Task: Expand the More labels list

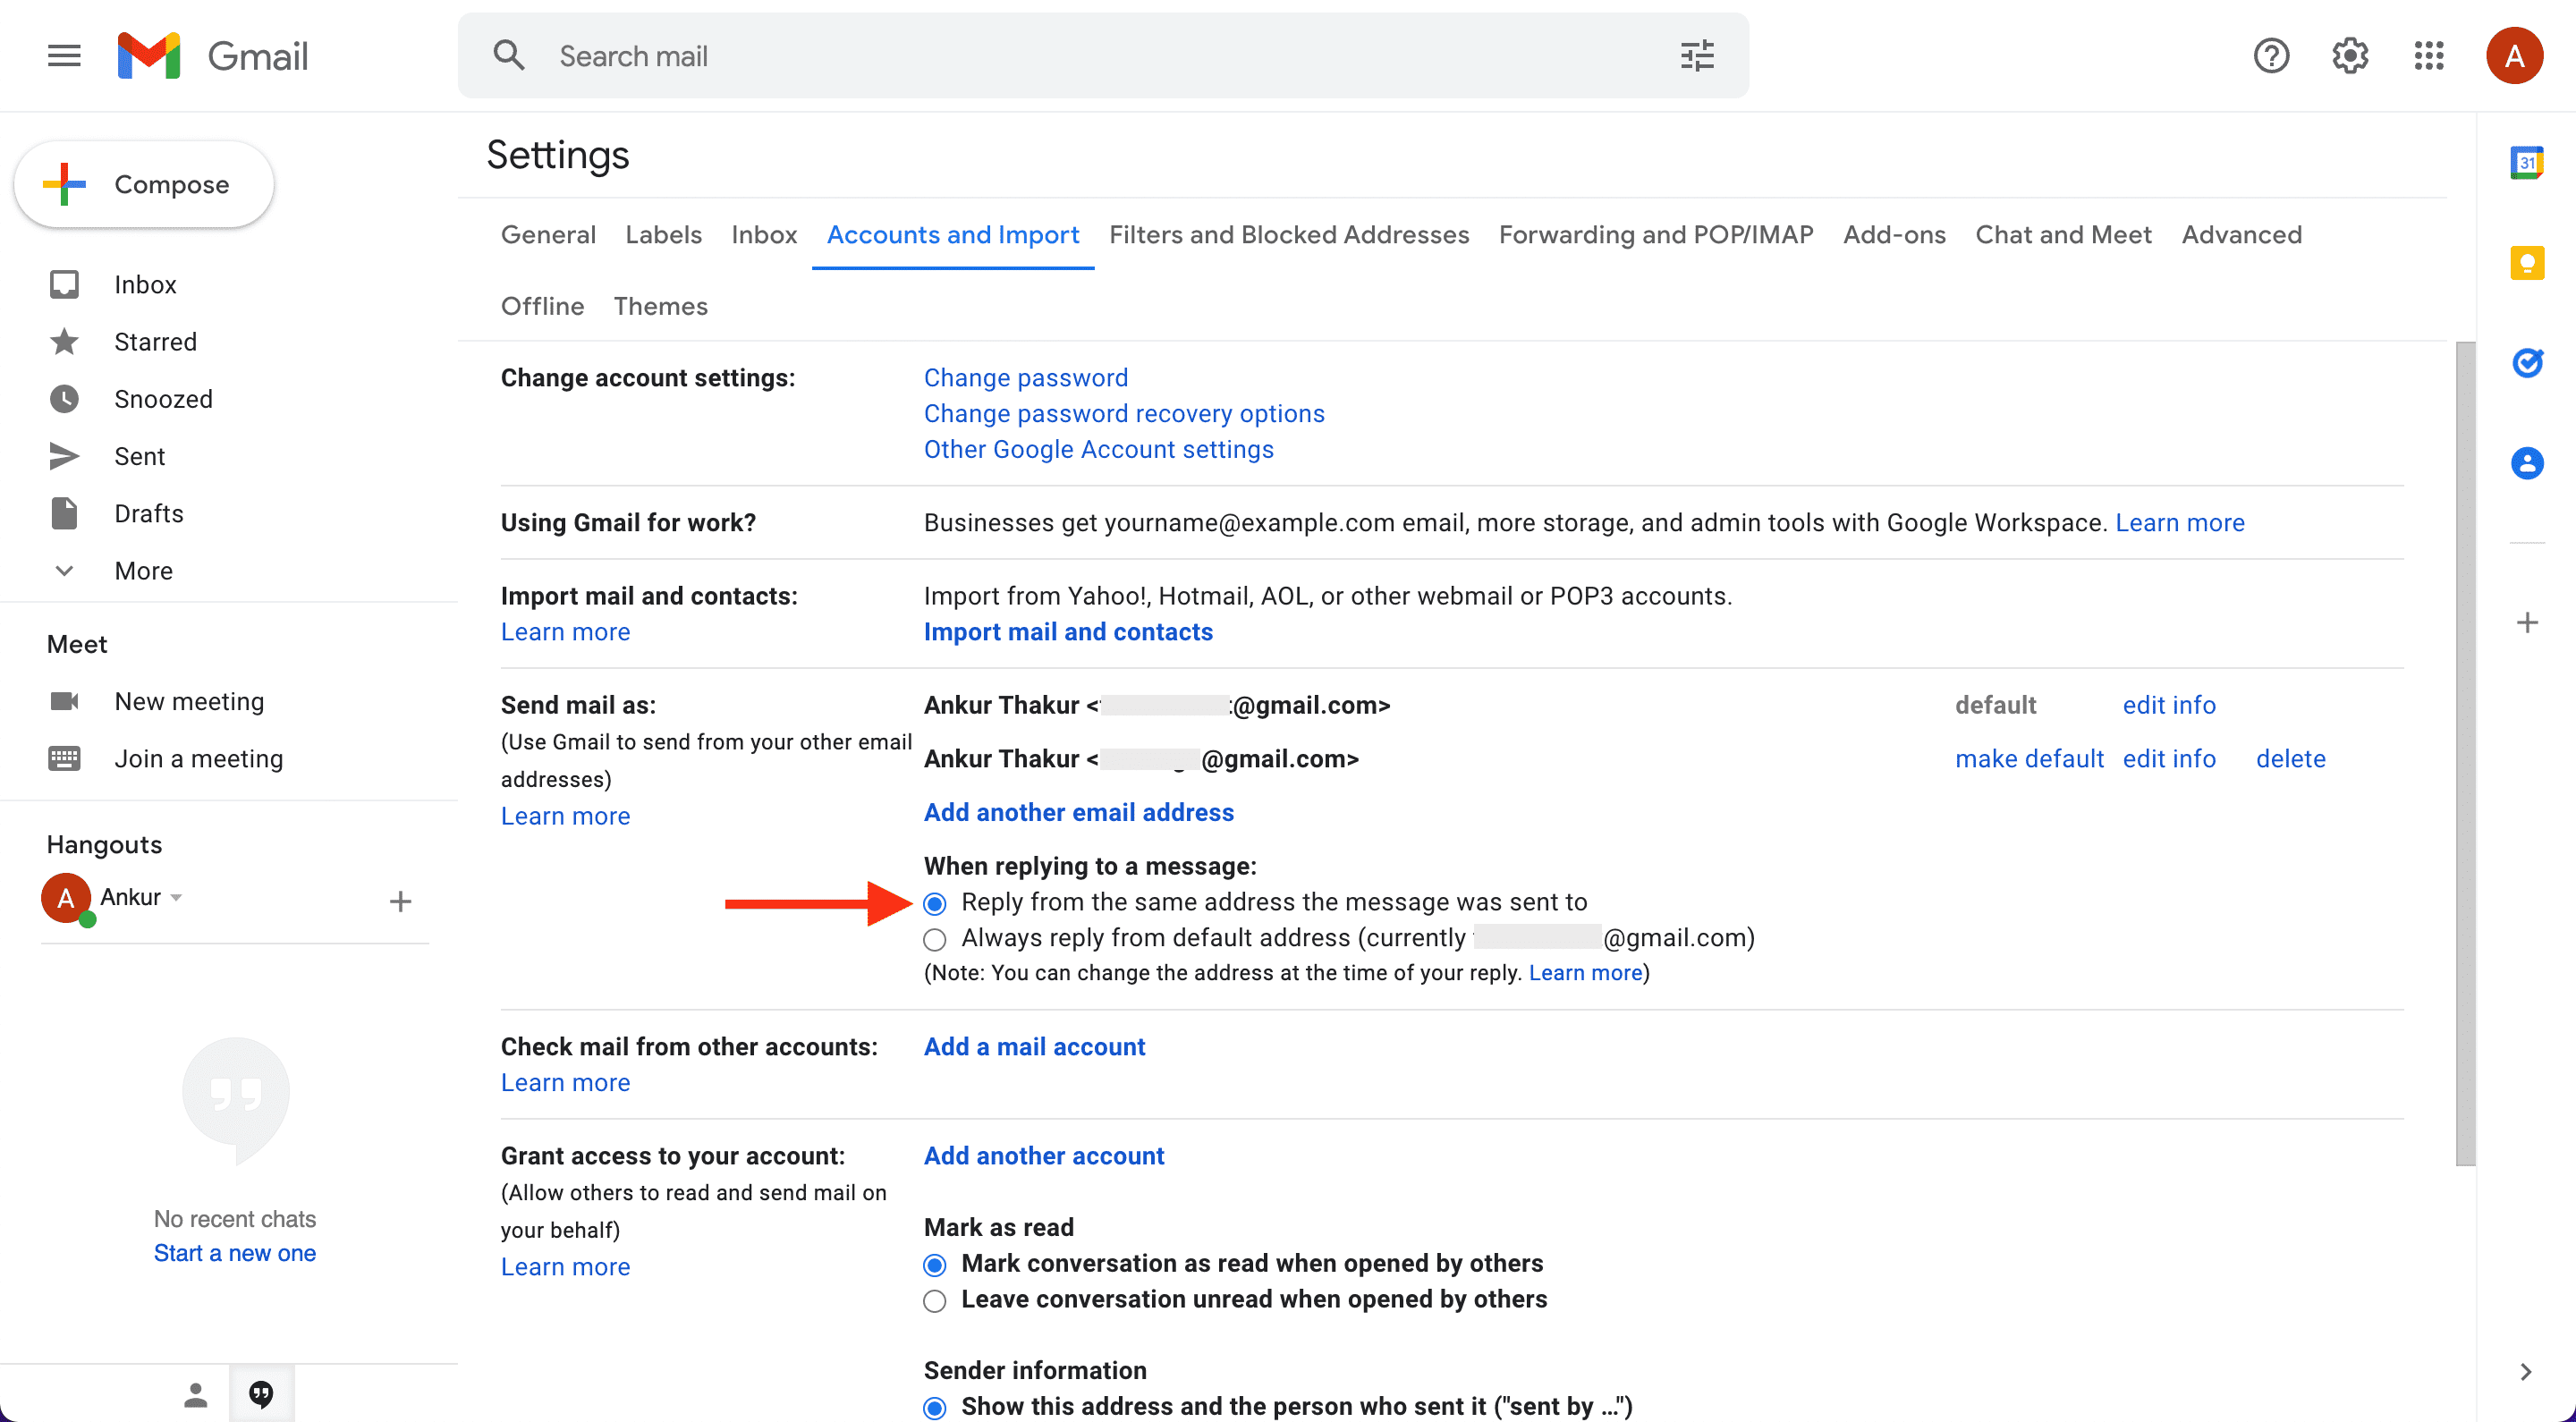Action: [143, 571]
